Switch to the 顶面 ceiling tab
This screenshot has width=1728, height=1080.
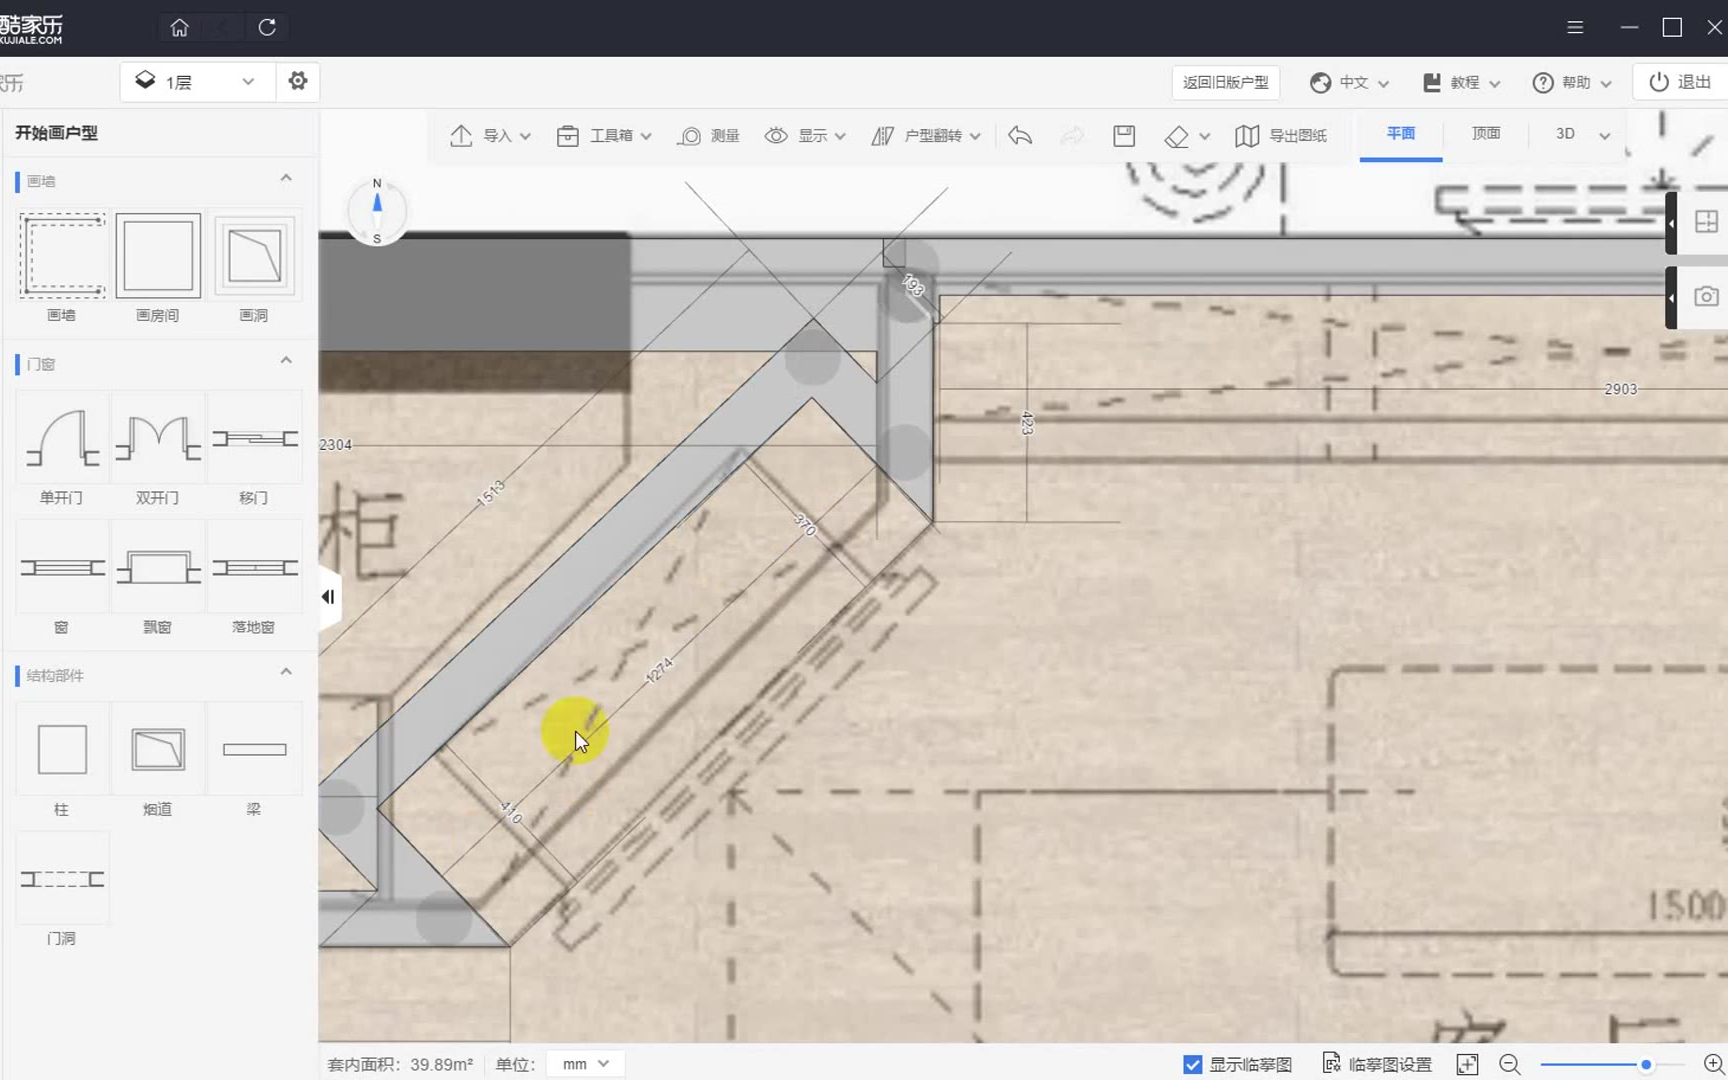click(1486, 134)
